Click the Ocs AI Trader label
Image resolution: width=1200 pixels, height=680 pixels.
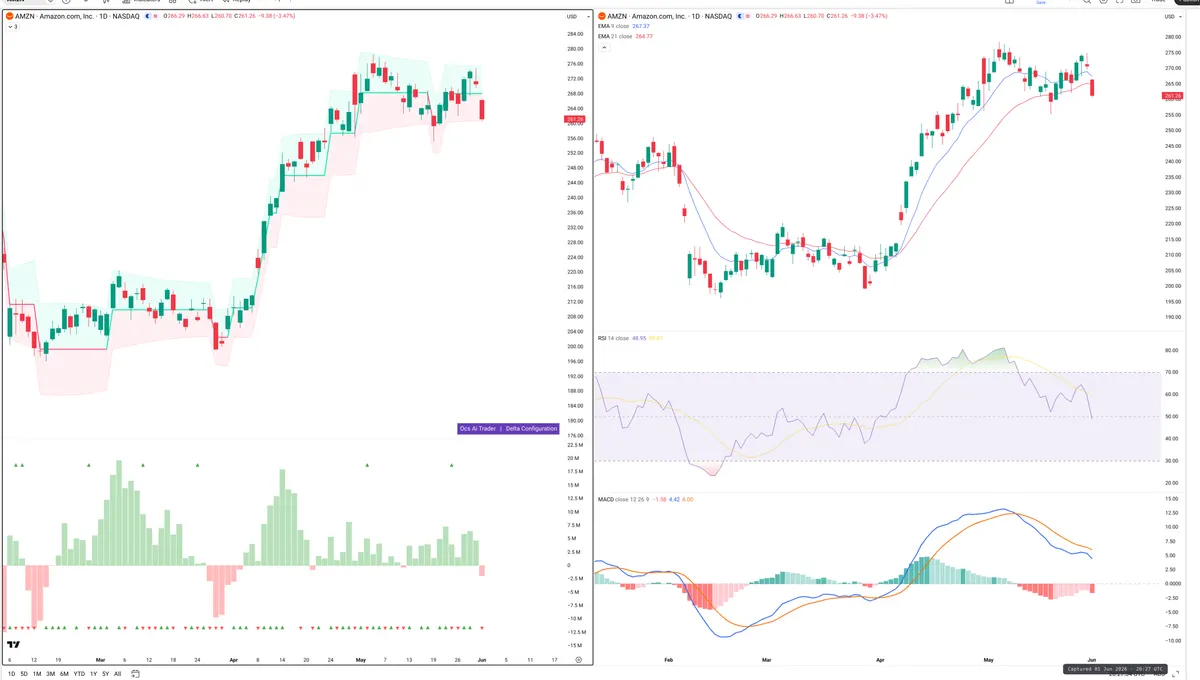coord(478,428)
